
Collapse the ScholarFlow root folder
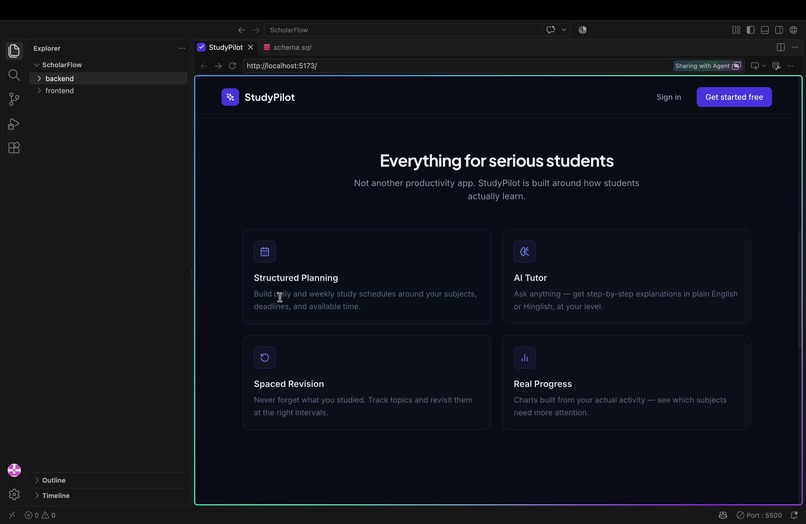pyautogui.click(x=108, y=65)
